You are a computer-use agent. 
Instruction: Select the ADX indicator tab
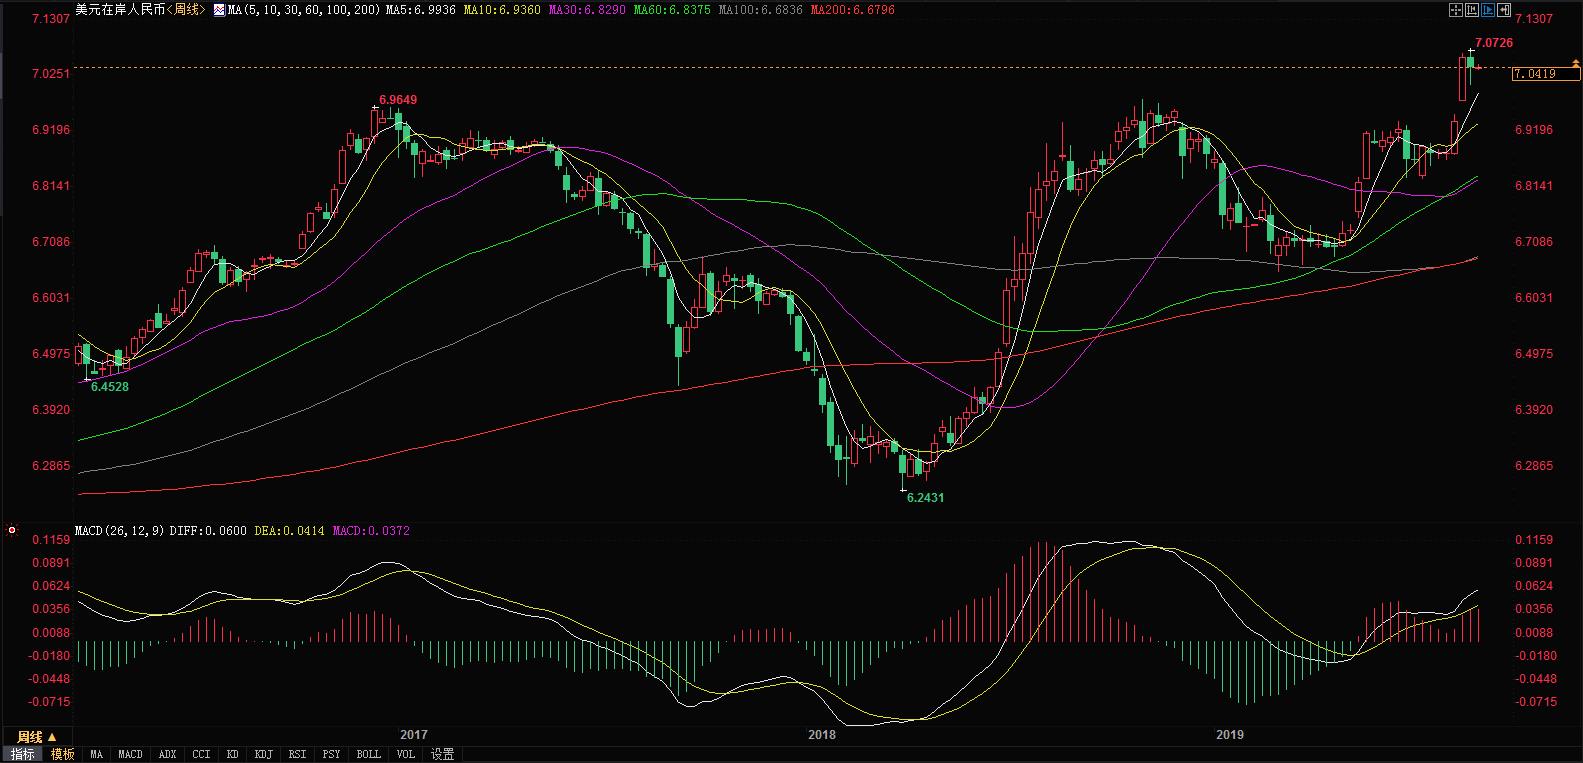click(167, 754)
